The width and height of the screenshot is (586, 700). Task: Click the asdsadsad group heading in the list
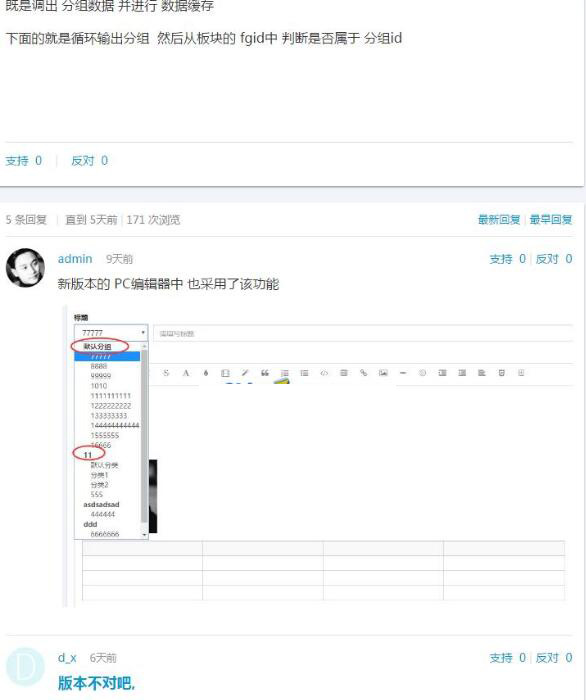[x=101, y=504]
